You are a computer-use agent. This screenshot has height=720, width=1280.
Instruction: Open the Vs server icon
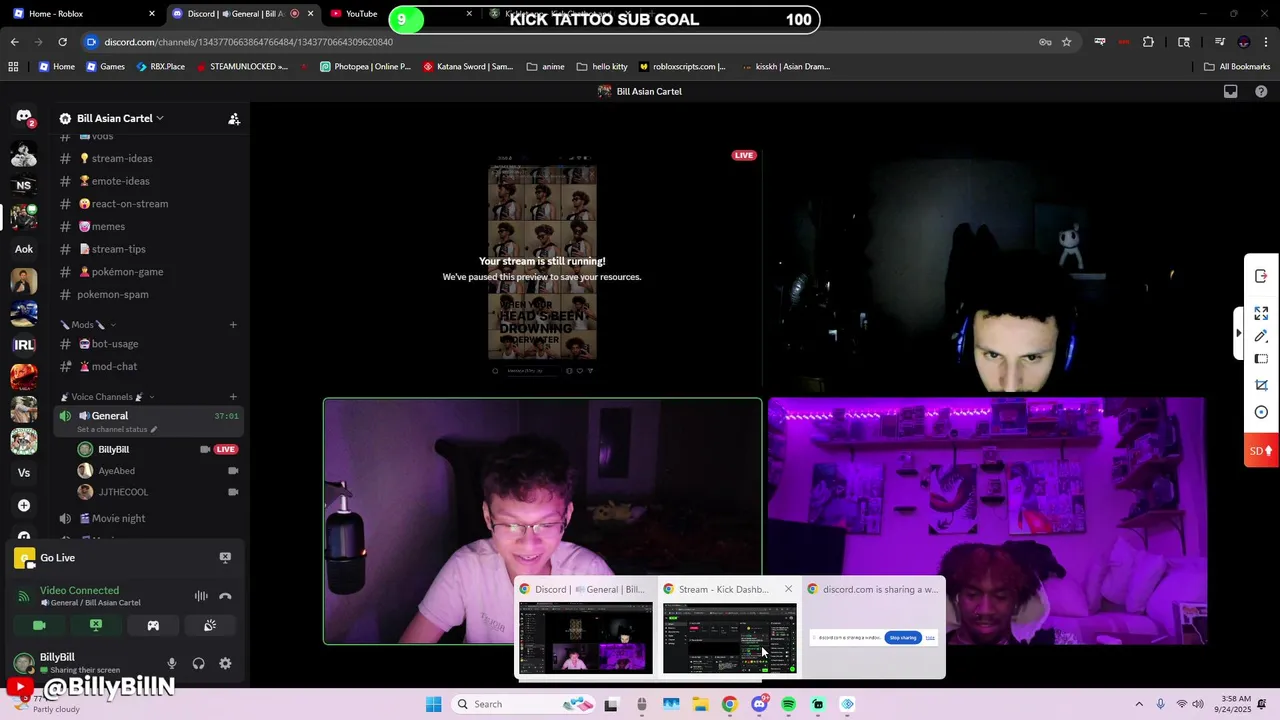coord(24,473)
